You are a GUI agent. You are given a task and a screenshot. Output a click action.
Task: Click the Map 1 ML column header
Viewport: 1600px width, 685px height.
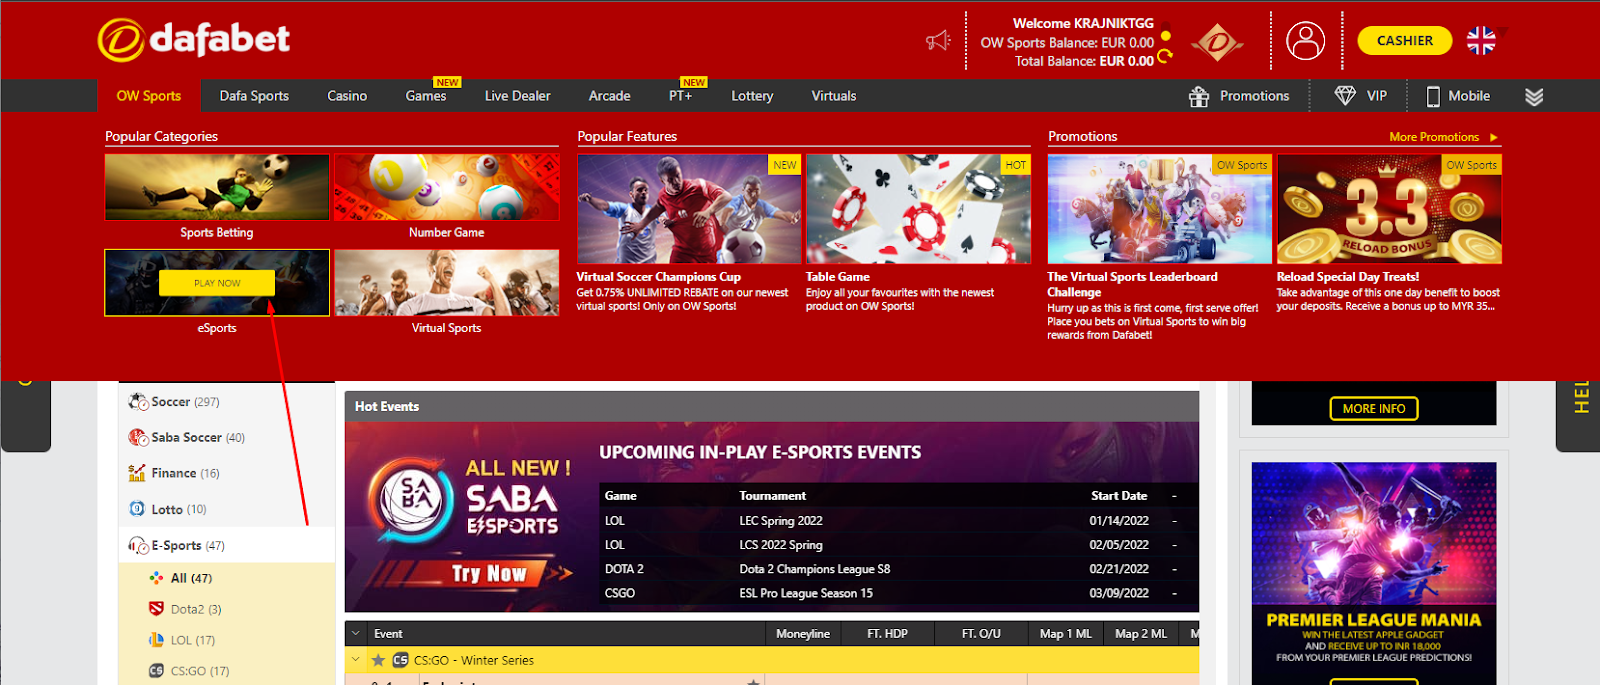[1066, 633]
